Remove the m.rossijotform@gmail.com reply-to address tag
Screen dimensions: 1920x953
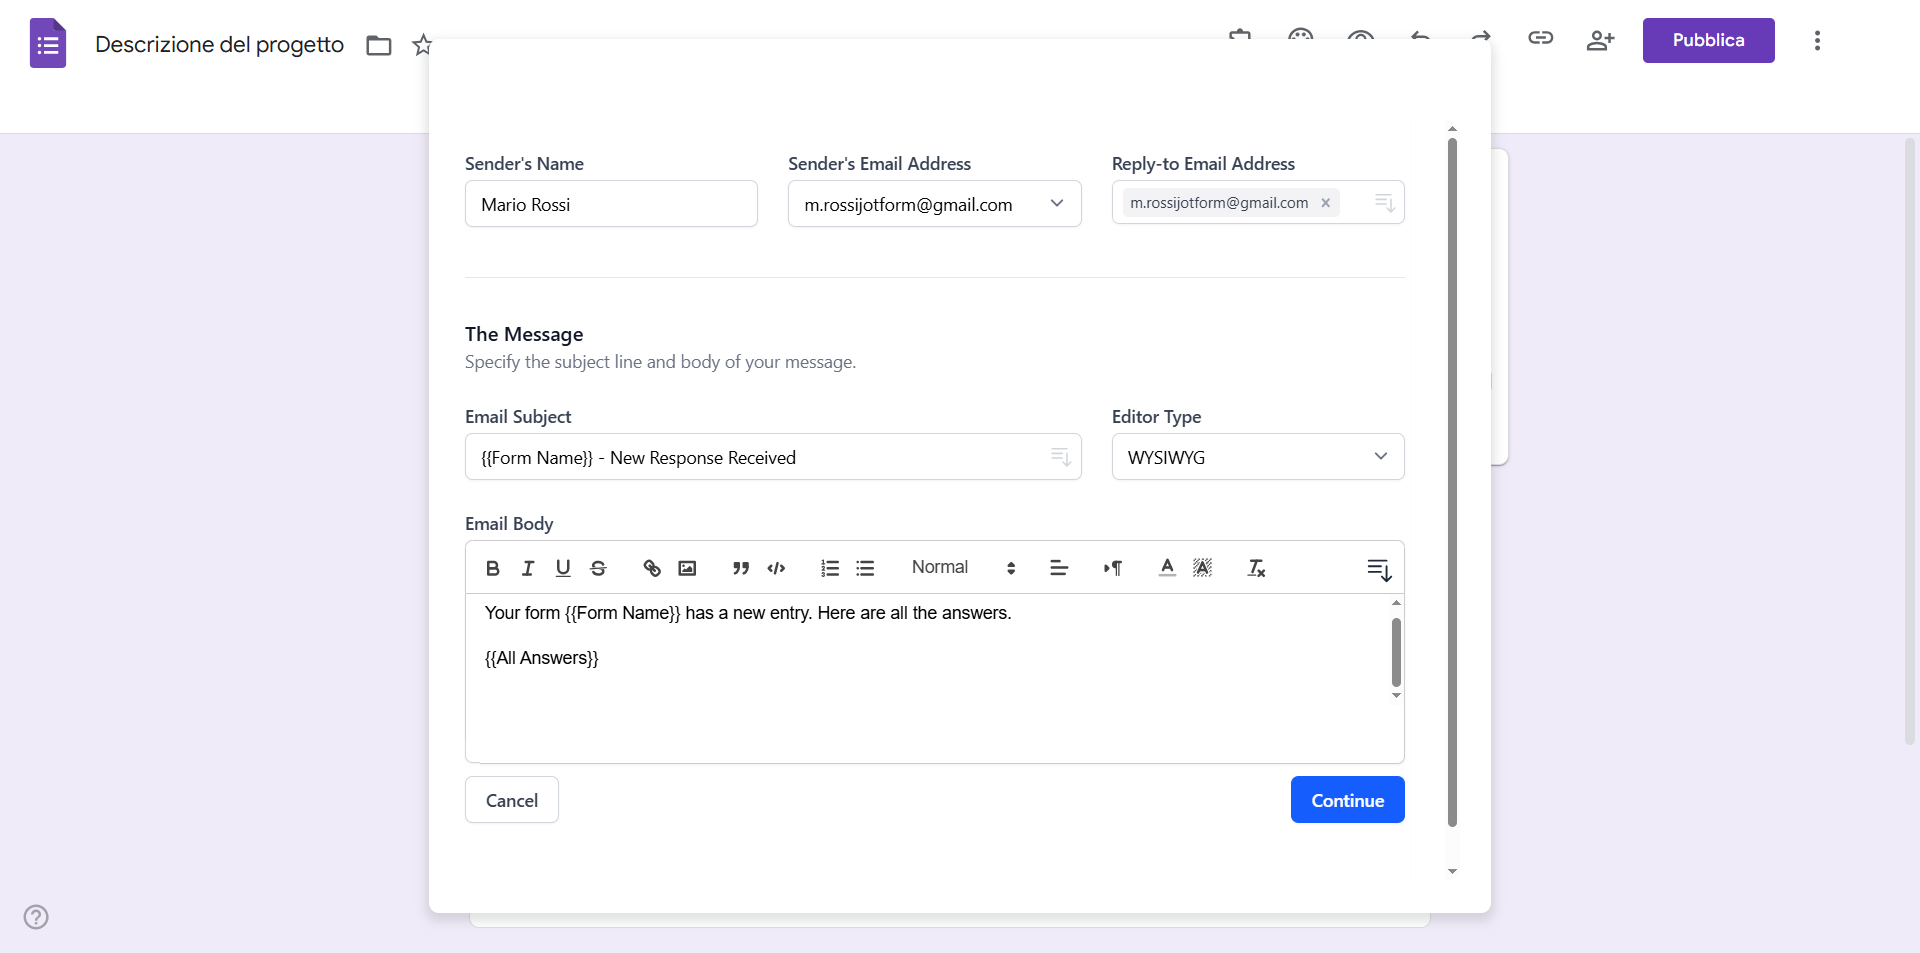coord(1325,203)
